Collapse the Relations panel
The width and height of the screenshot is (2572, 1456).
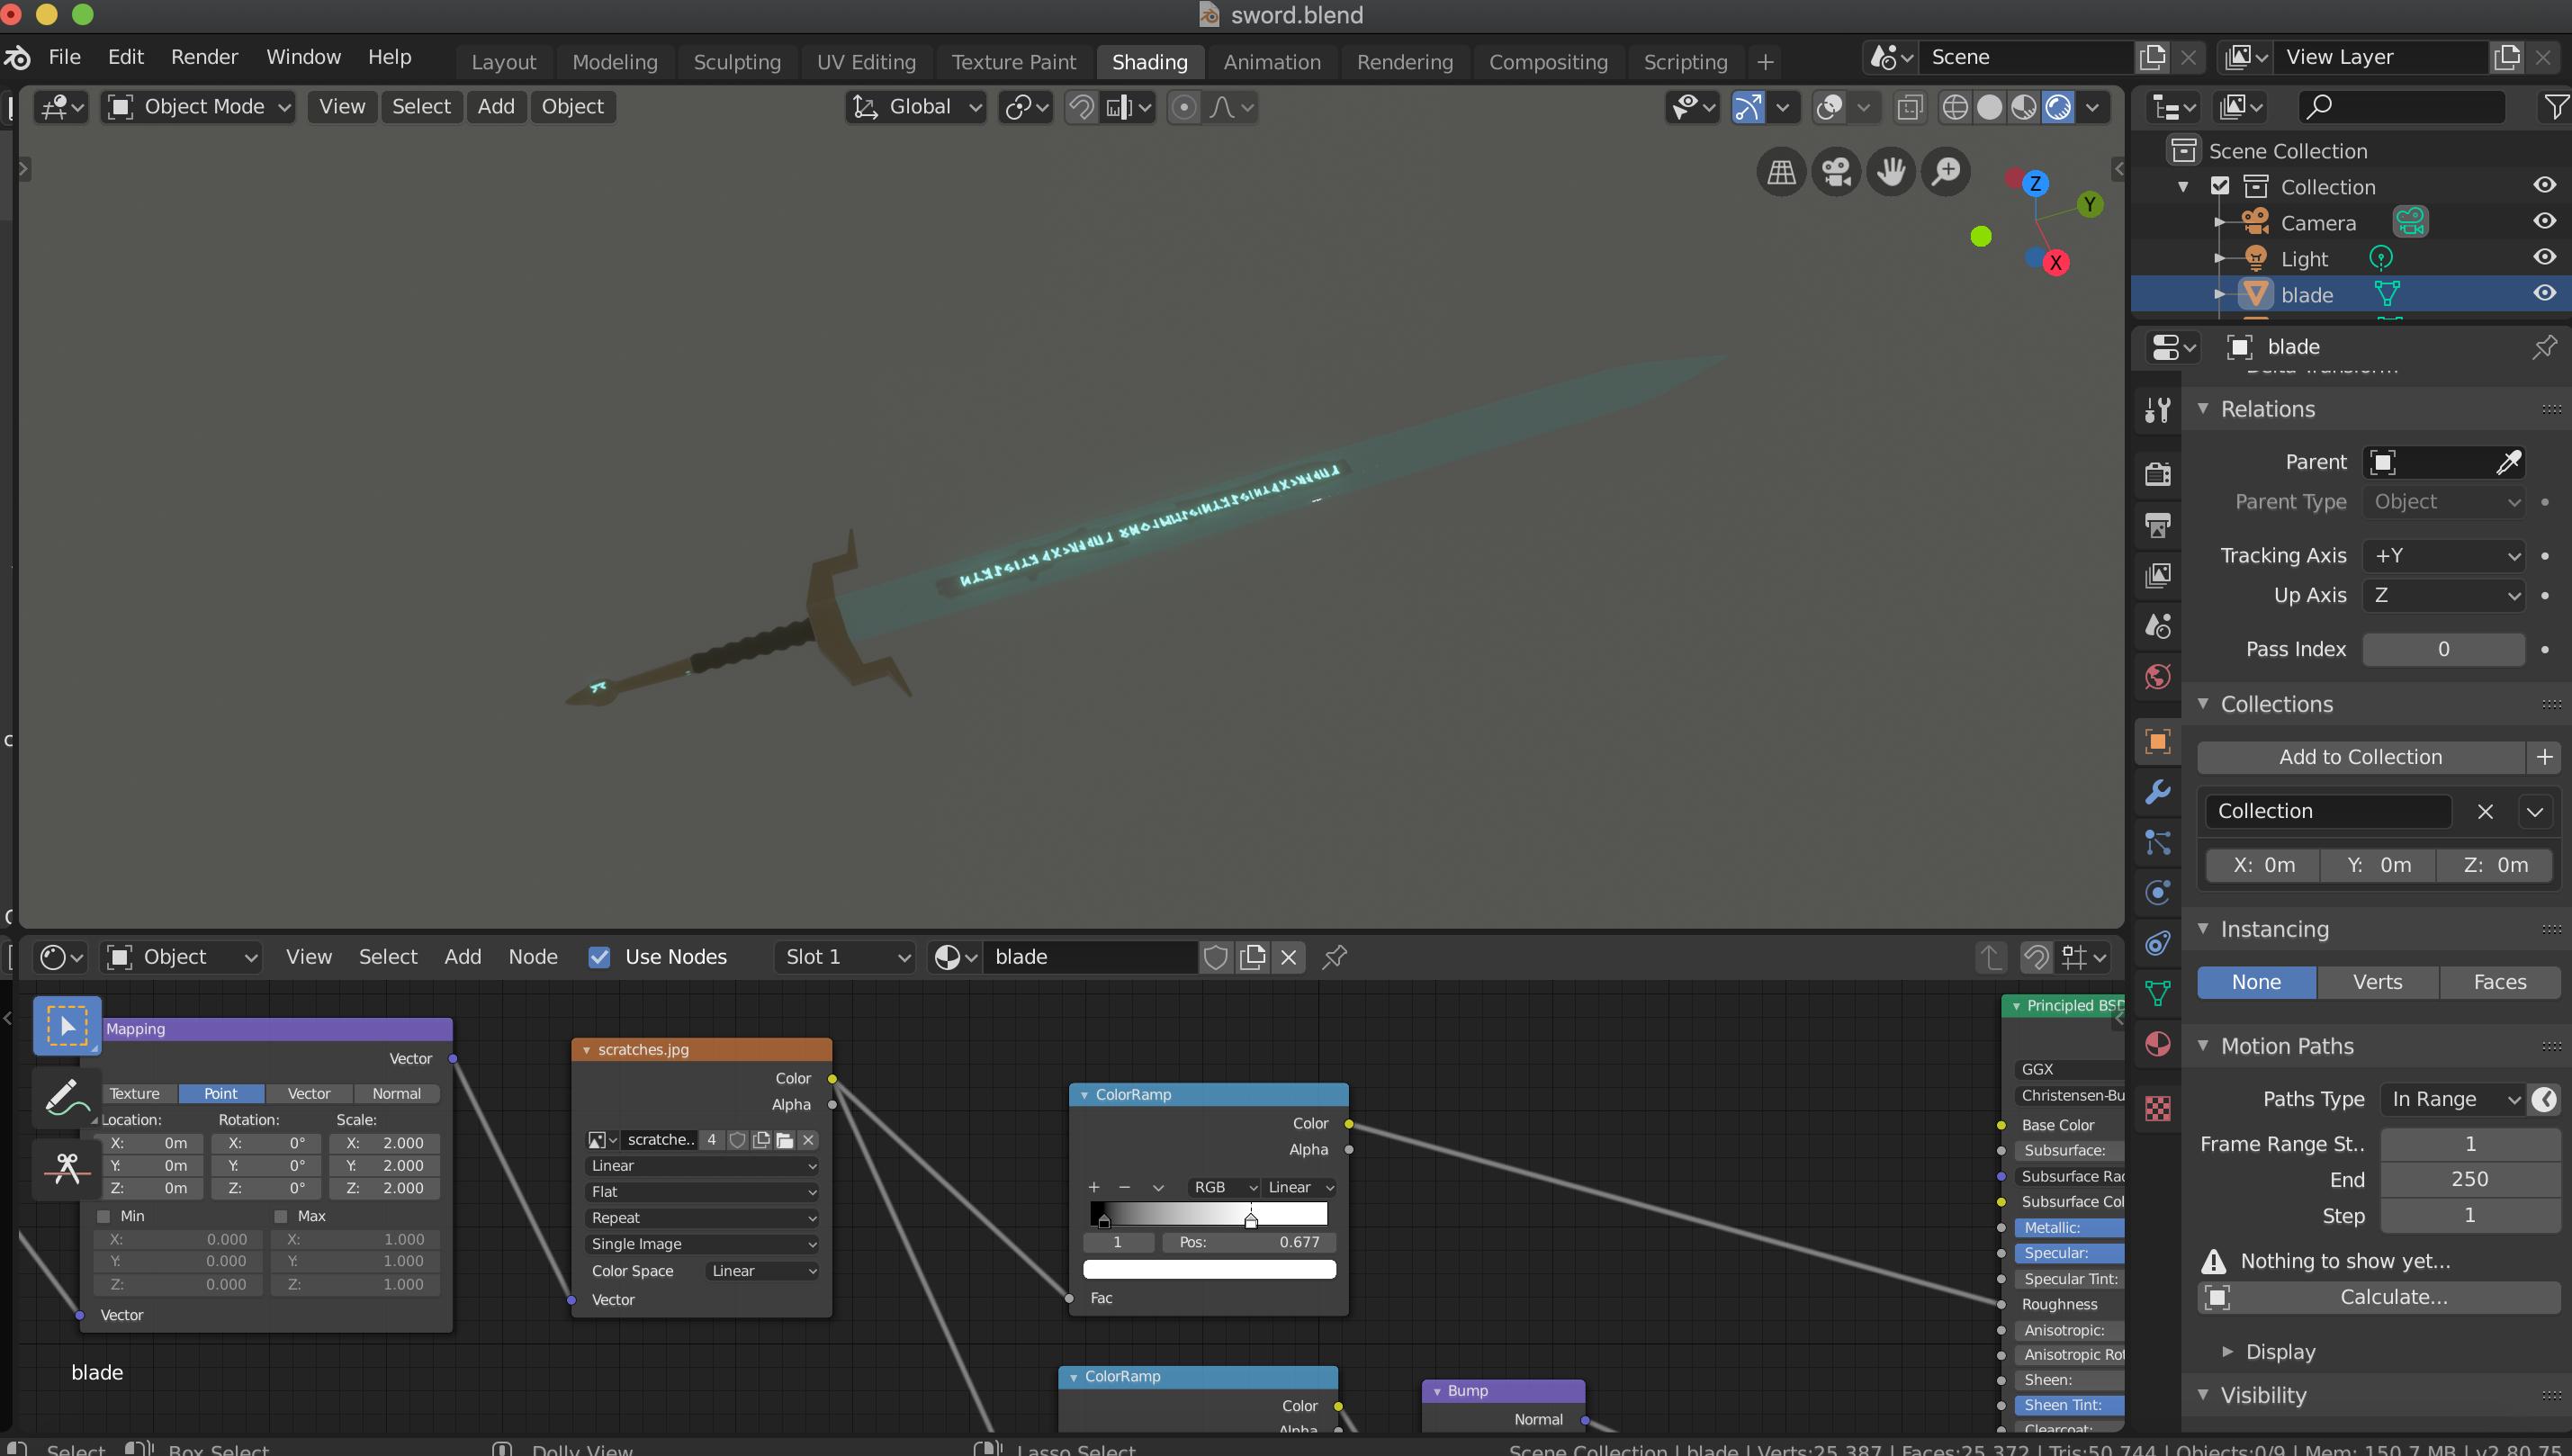[x=2201, y=409]
